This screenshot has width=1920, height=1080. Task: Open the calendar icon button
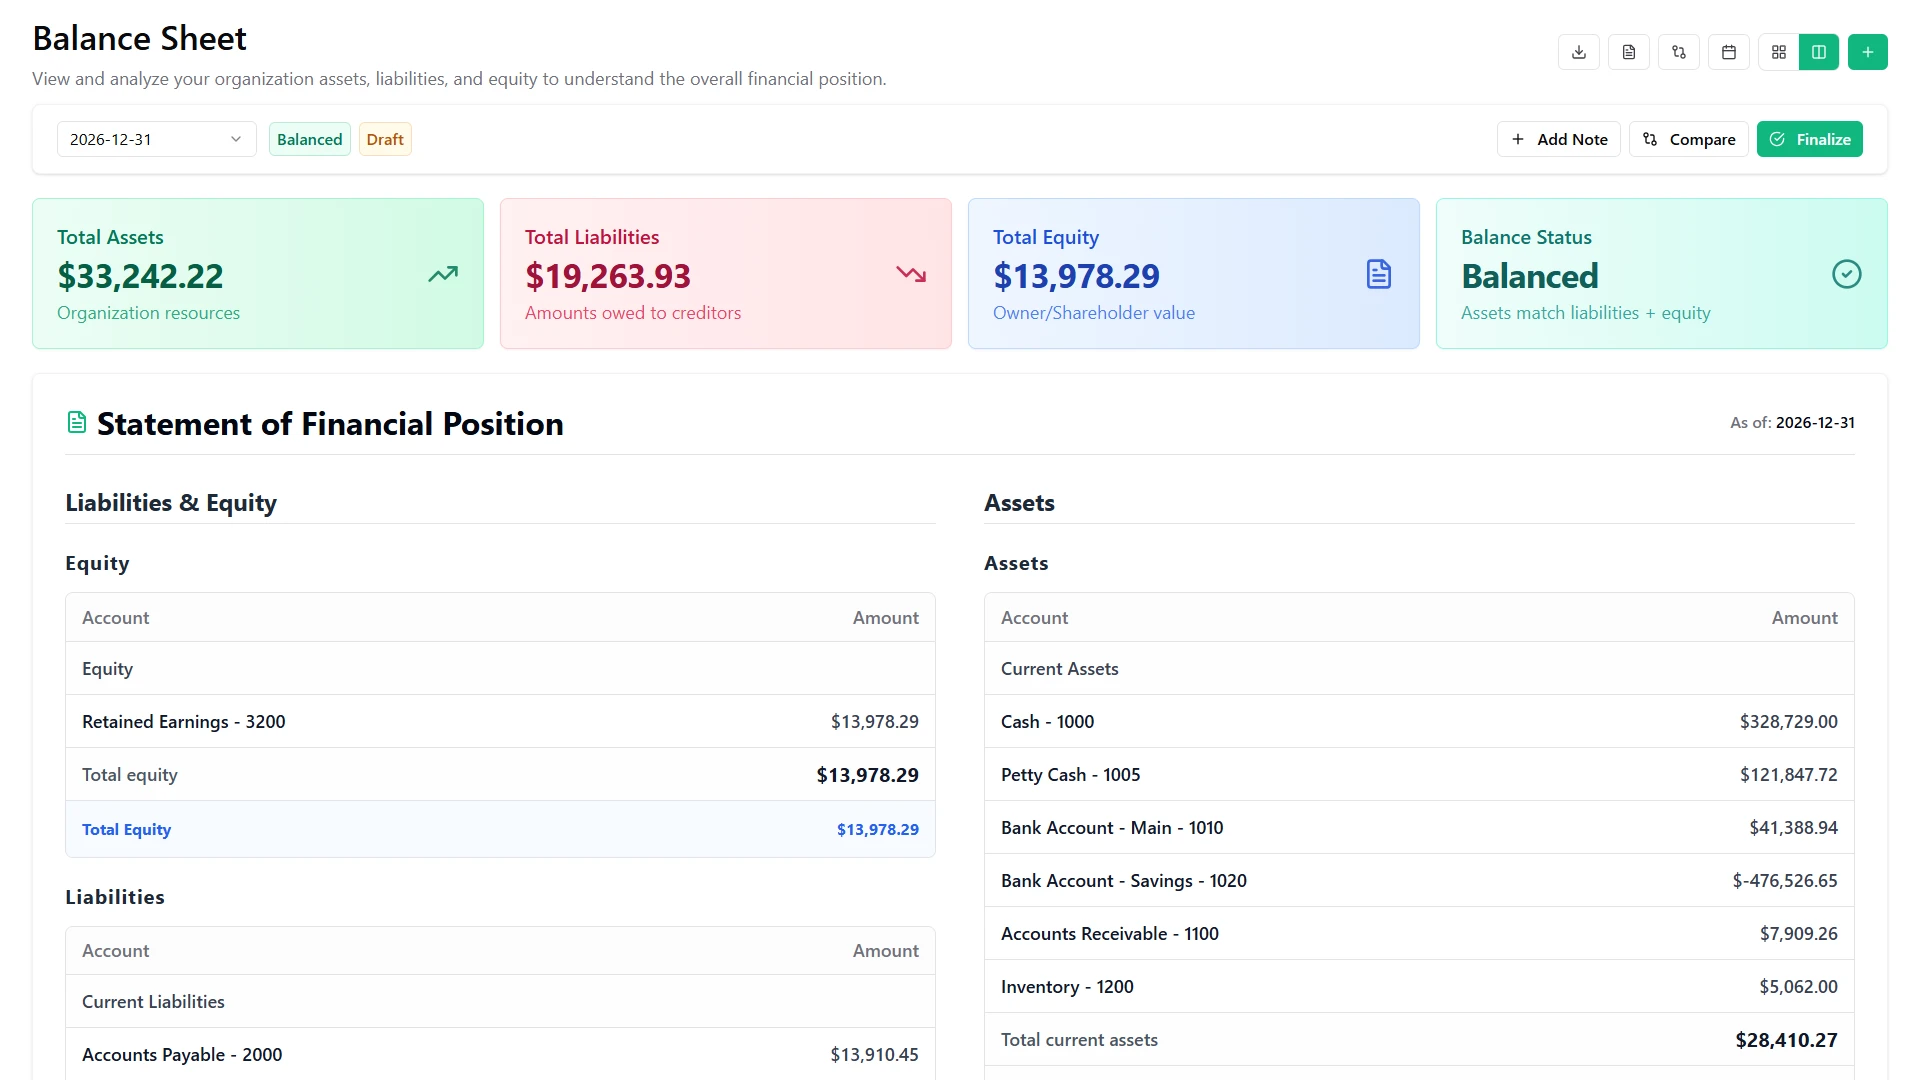click(1729, 52)
